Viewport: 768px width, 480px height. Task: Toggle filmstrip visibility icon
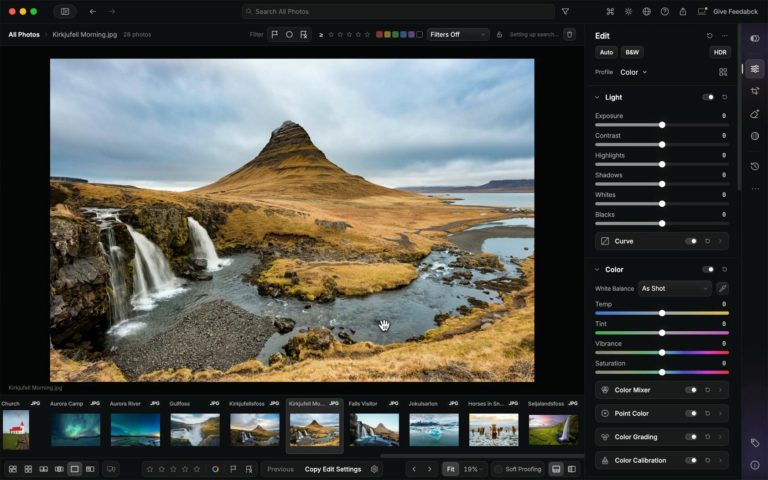[x=556, y=469]
